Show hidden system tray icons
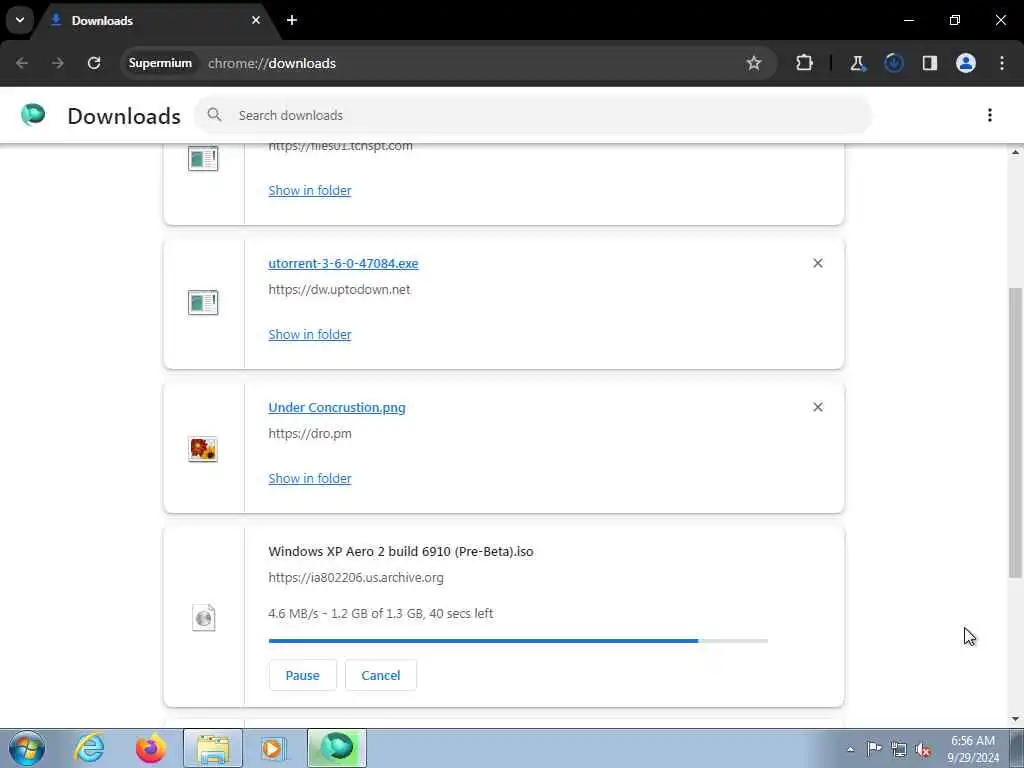Image resolution: width=1024 pixels, height=768 pixels. (x=850, y=749)
